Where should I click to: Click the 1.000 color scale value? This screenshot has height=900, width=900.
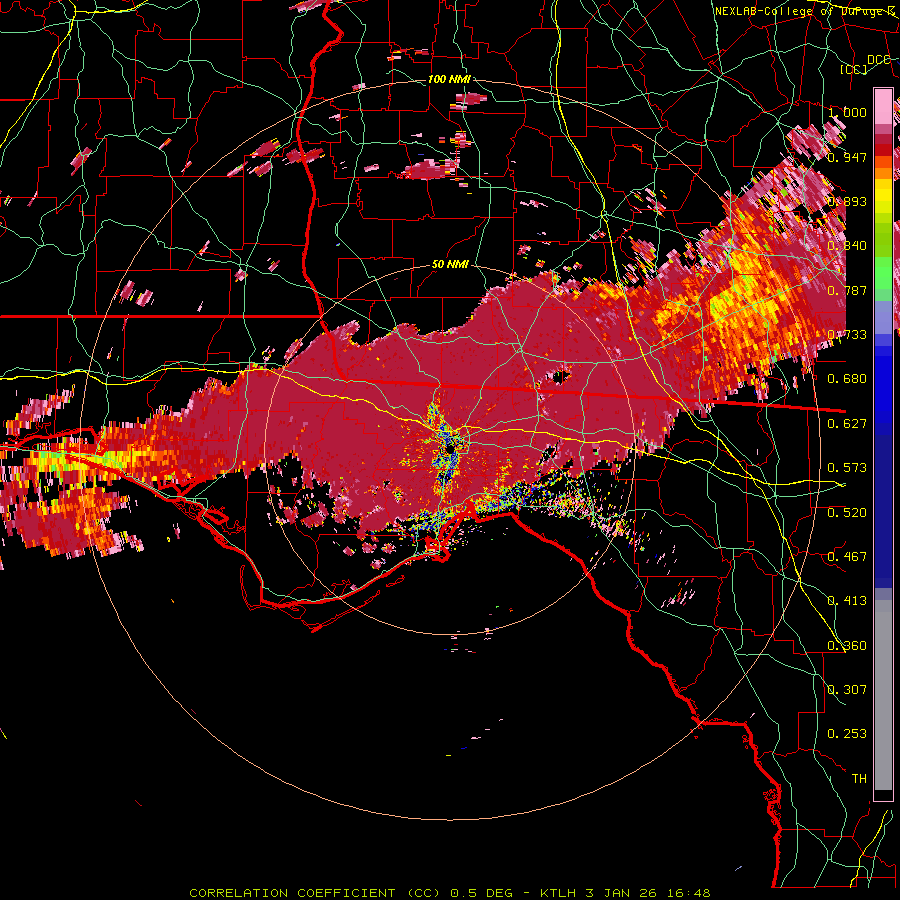pyautogui.click(x=847, y=112)
